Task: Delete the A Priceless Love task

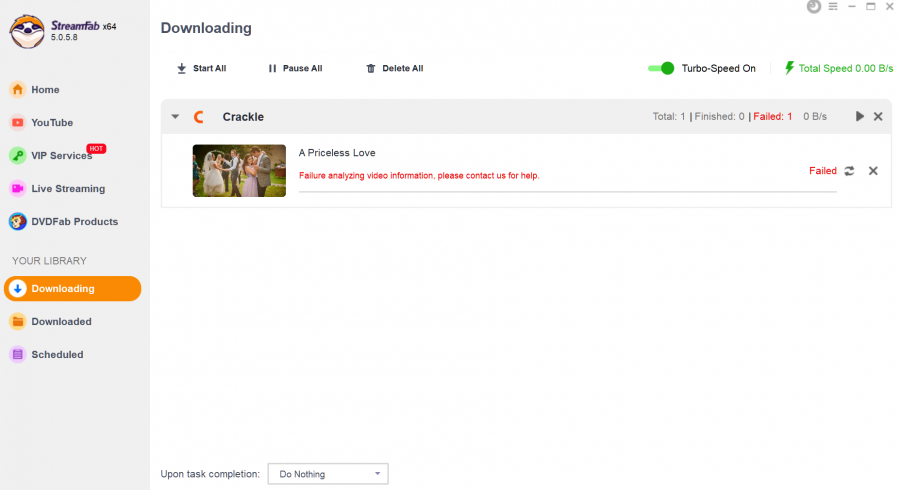Action: [x=873, y=171]
